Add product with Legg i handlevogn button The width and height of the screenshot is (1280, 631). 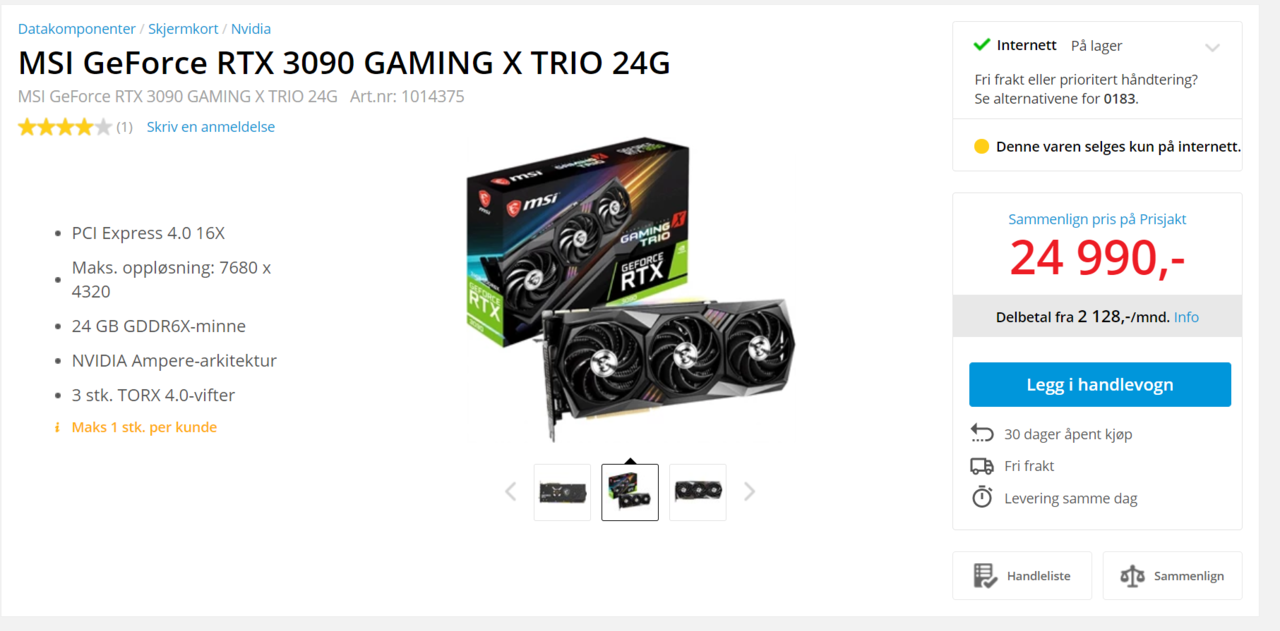tap(1100, 385)
